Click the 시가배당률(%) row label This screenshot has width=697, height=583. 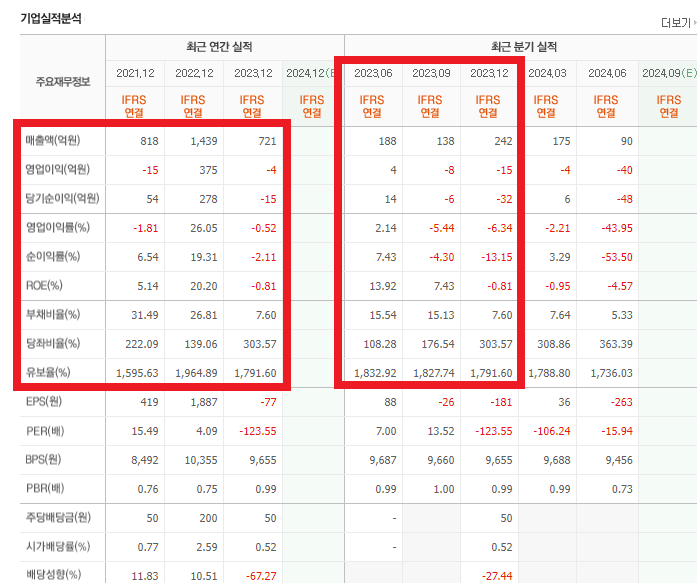coord(58,547)
